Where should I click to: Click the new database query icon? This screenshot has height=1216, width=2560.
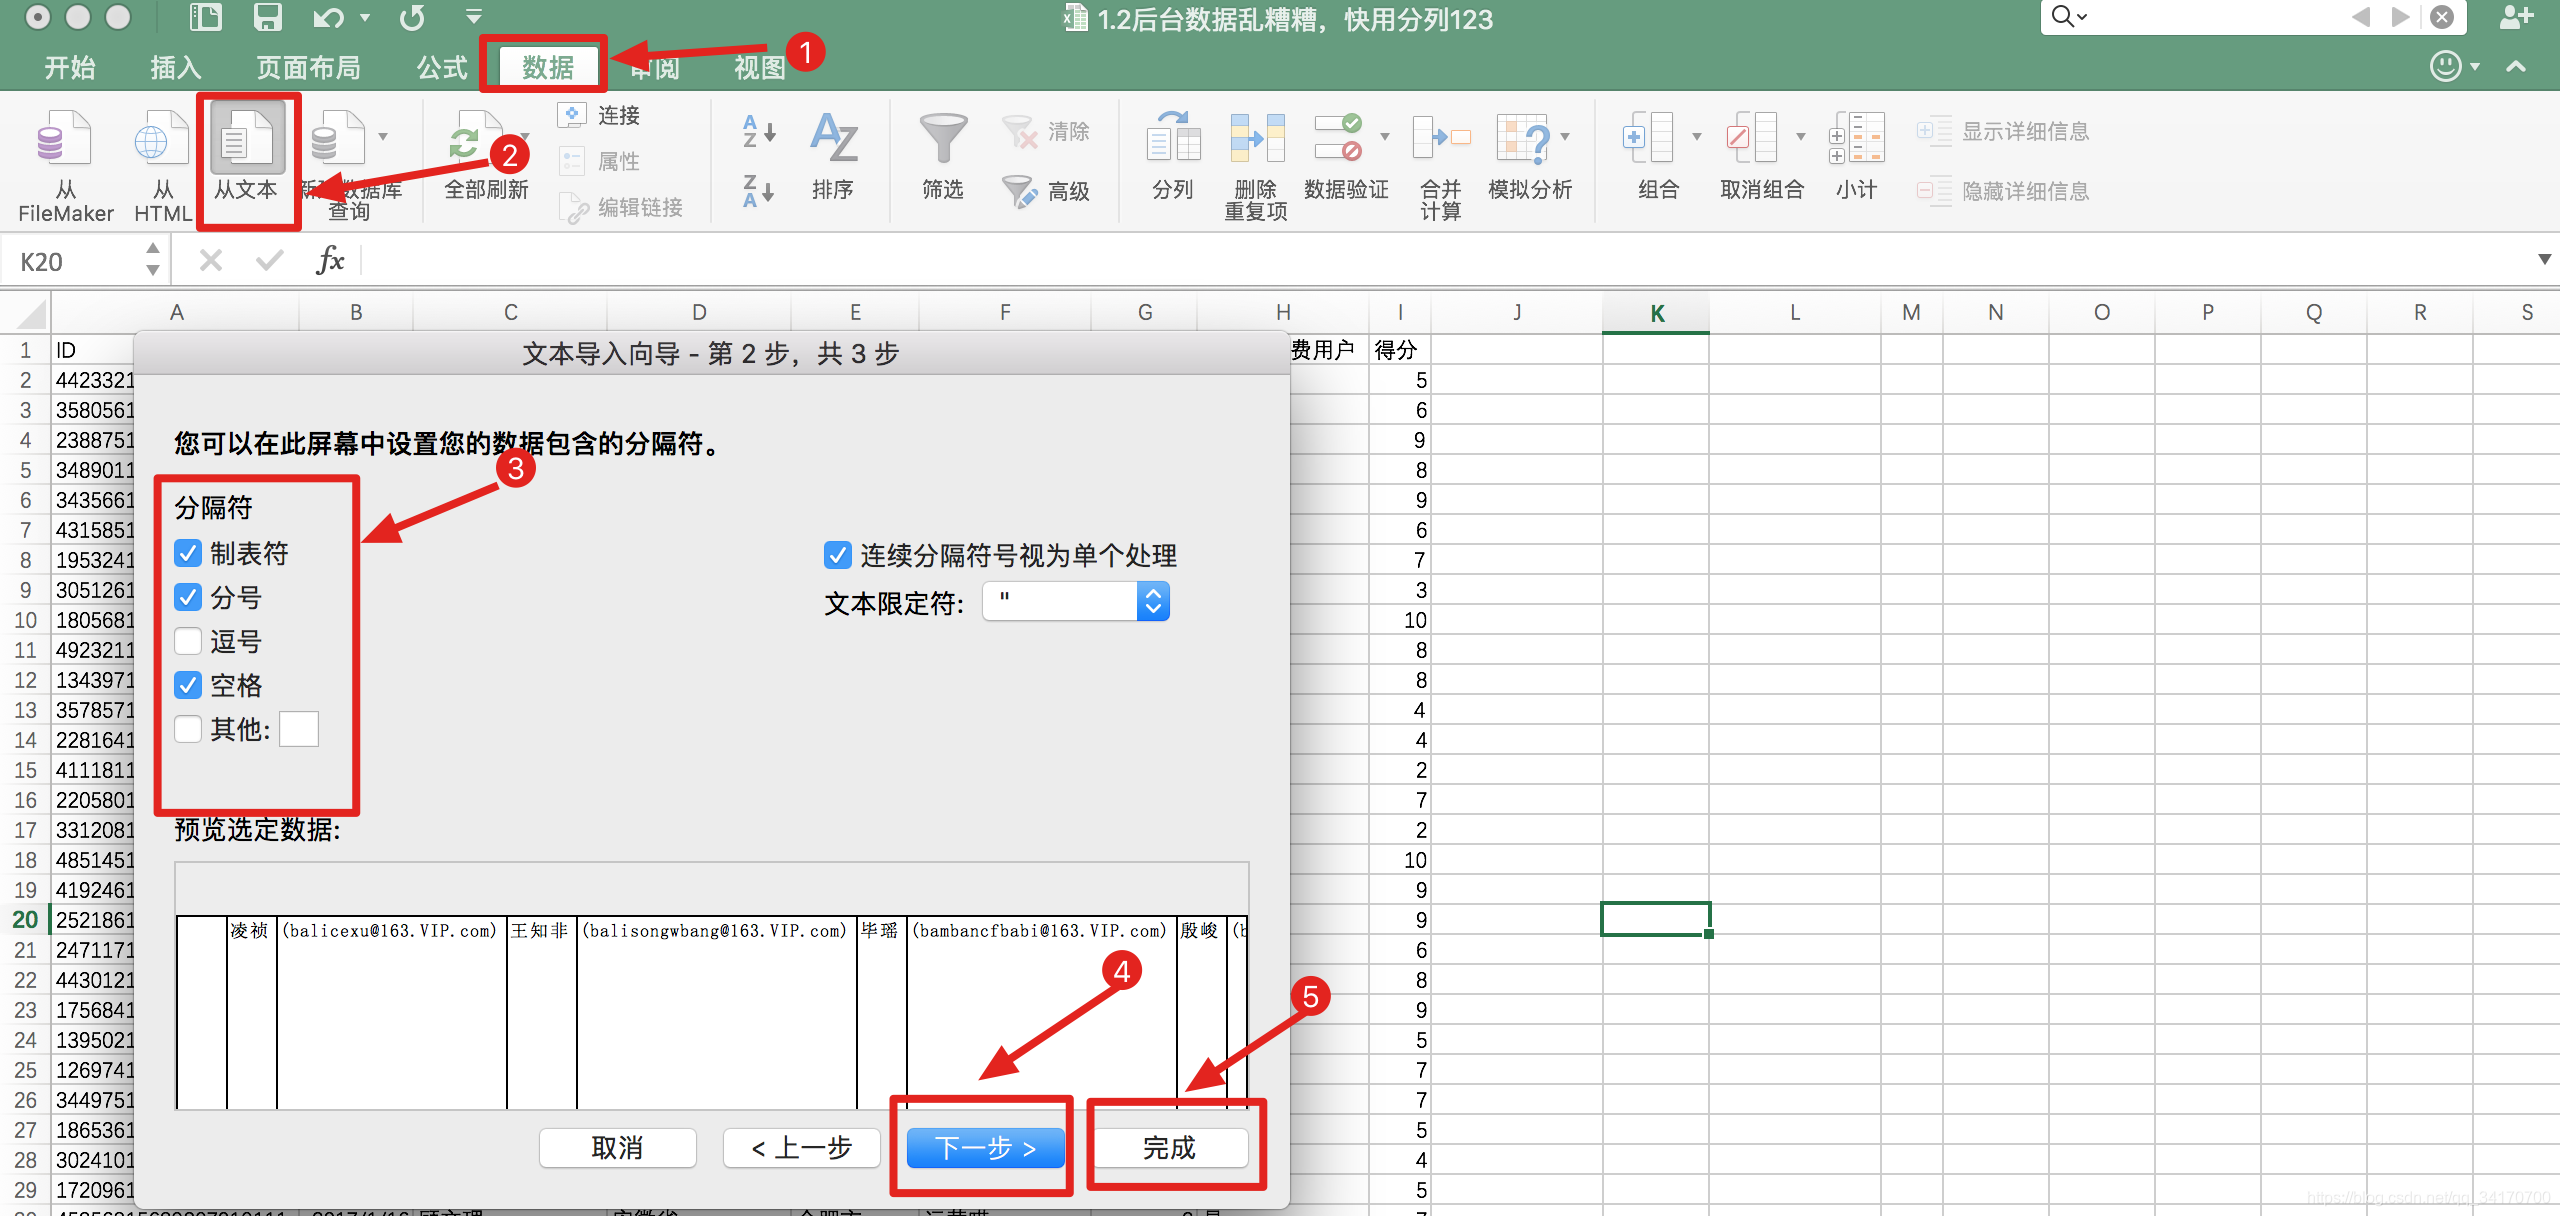click(x=337, y=140)
